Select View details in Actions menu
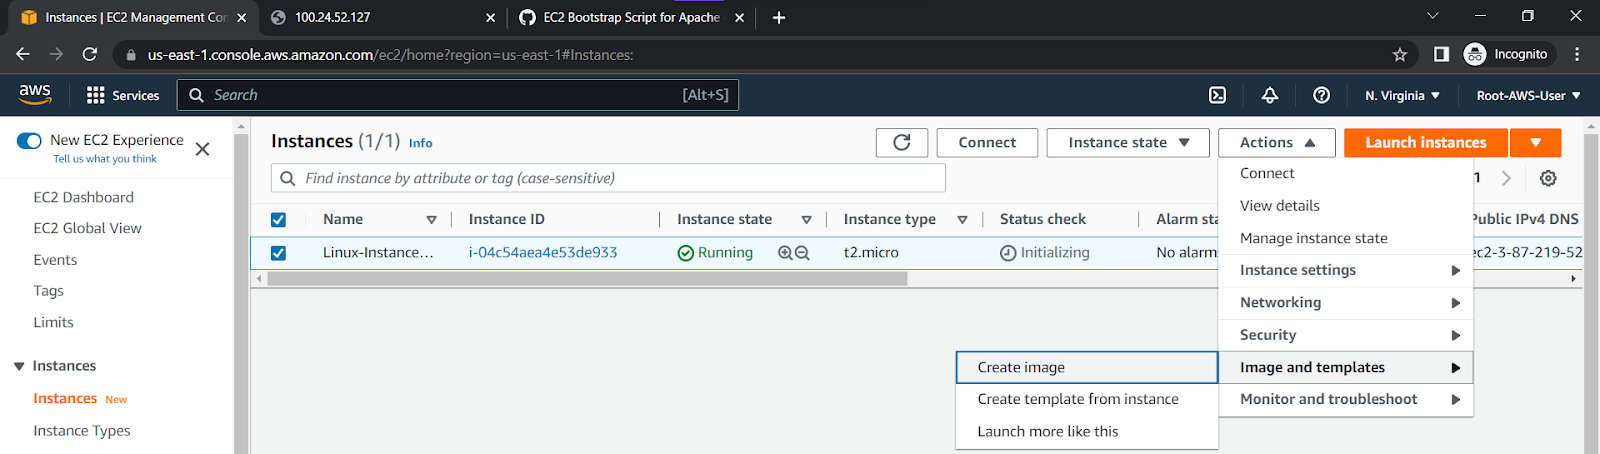The width and height of the screenshot is (1600, 454). [1346, 205]
